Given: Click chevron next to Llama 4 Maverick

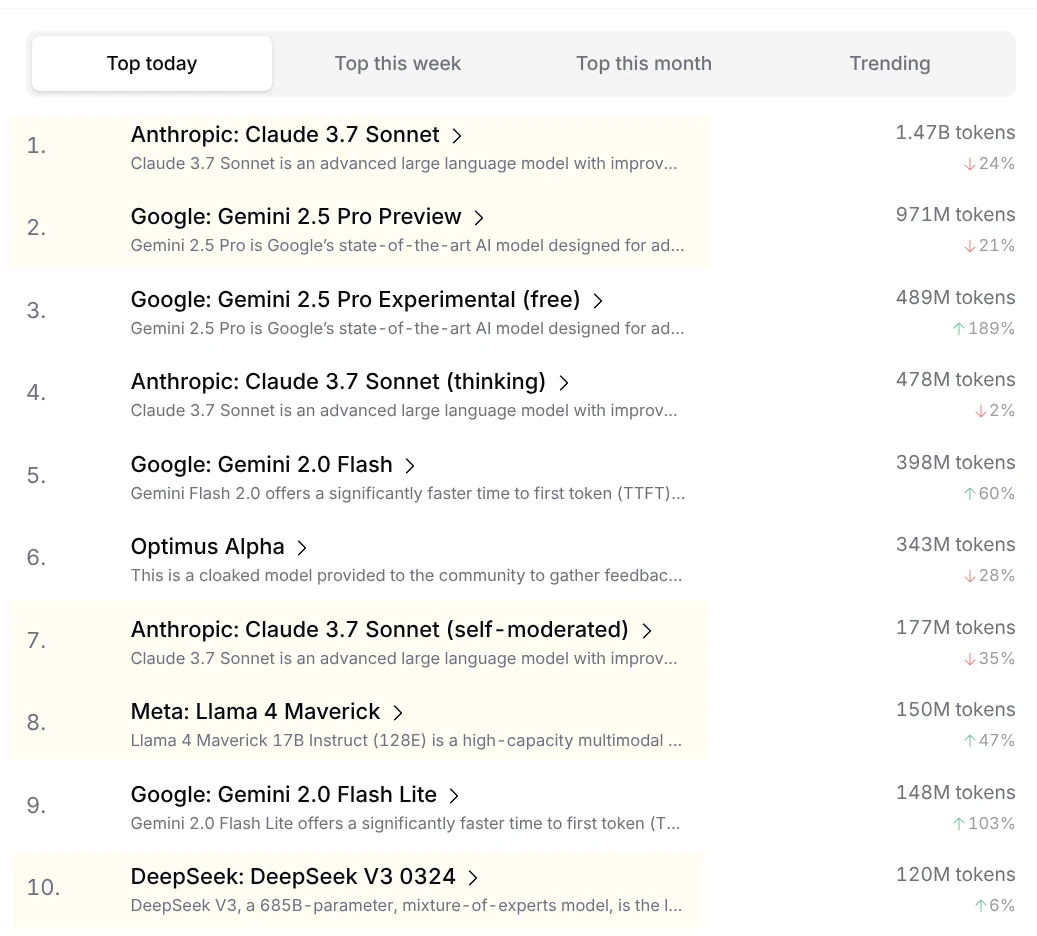Looking at the screenshot, I should coord(397,712).
